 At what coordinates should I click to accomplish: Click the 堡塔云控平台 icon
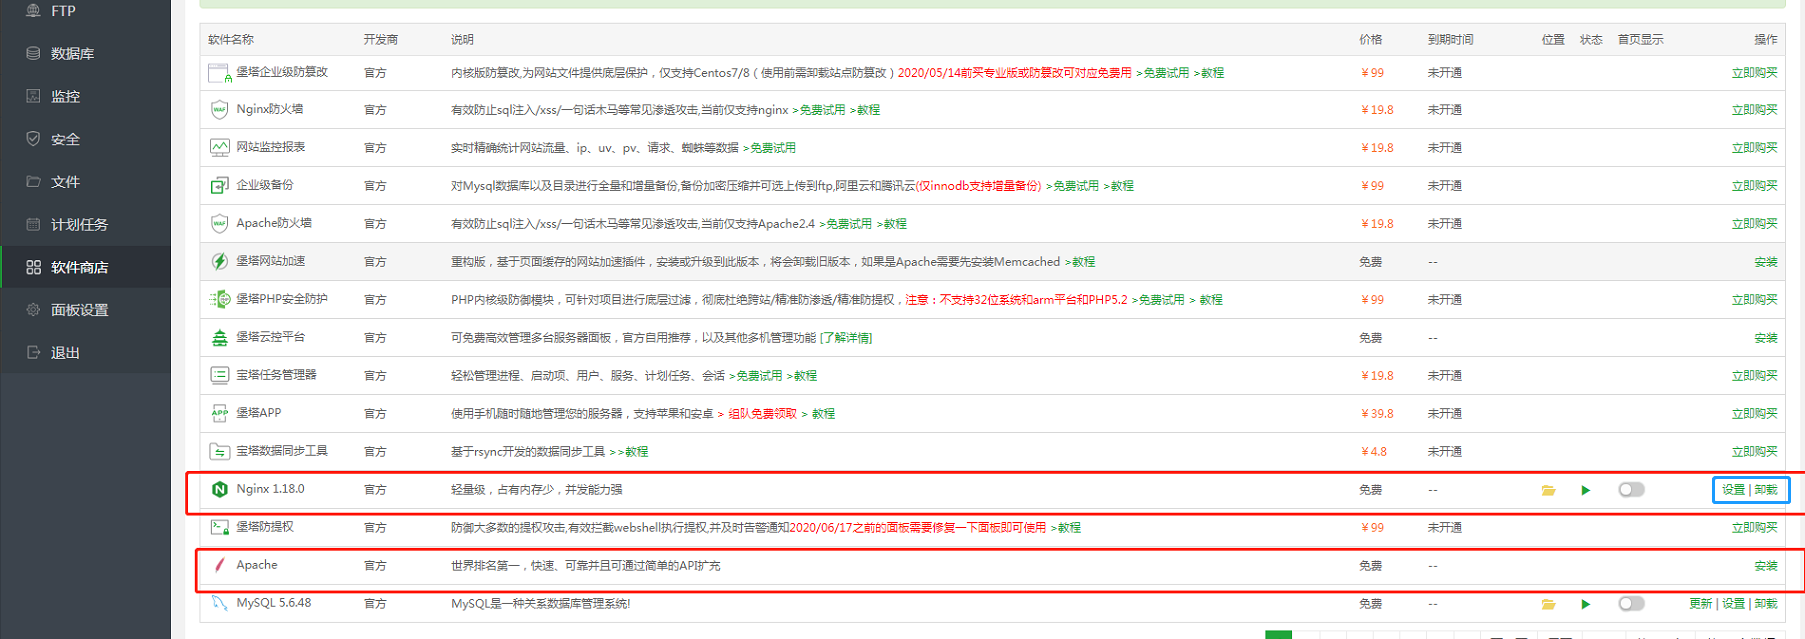220,338
